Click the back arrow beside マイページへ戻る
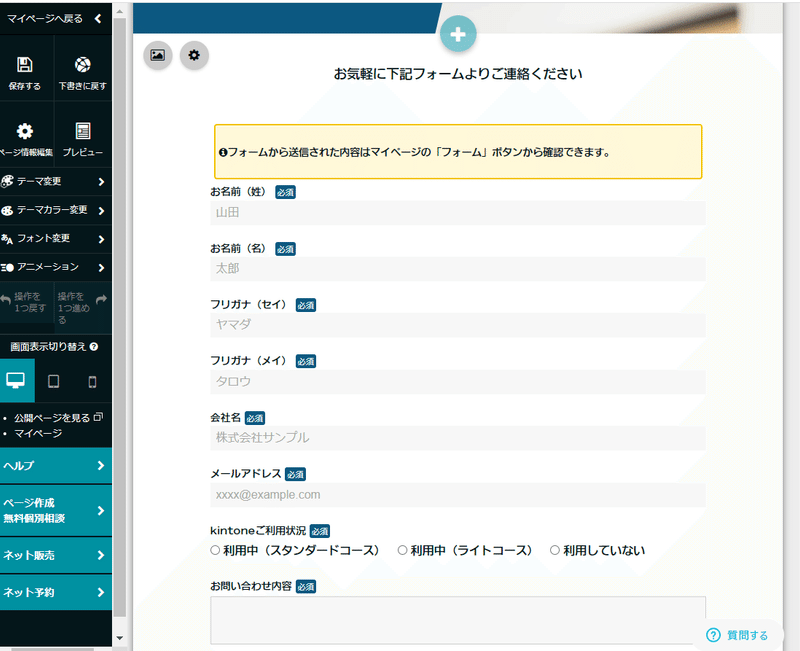800x651 pixels. (98, 18)
